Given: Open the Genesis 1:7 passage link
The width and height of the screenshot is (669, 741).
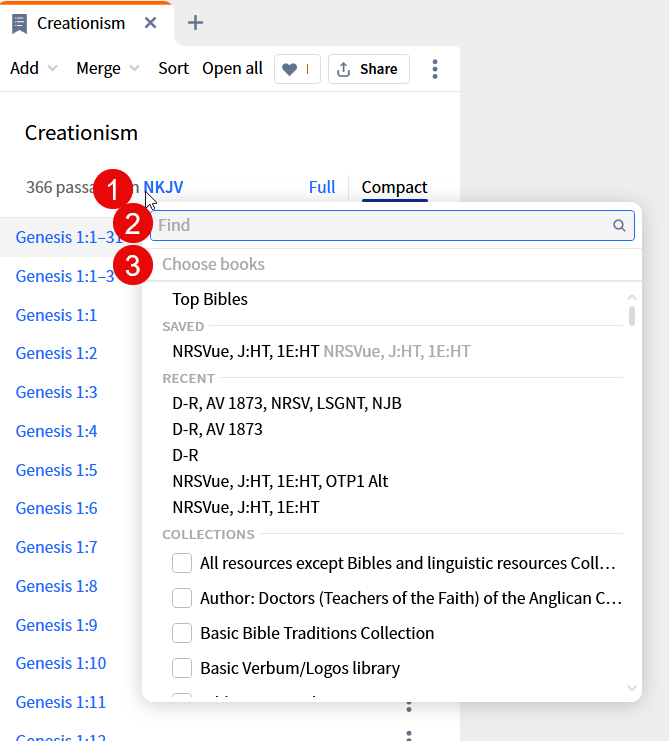Looking at the screenshot, I should [56, 547].
